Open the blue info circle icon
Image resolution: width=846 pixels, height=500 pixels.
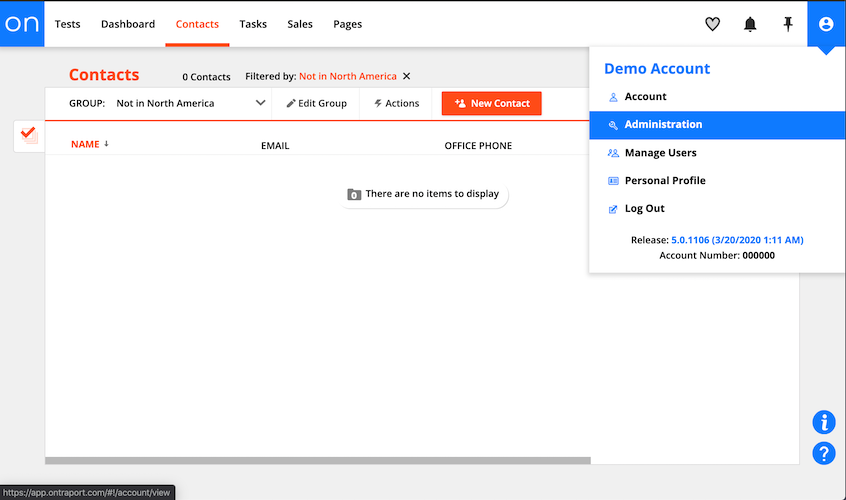tap(824, 422)
